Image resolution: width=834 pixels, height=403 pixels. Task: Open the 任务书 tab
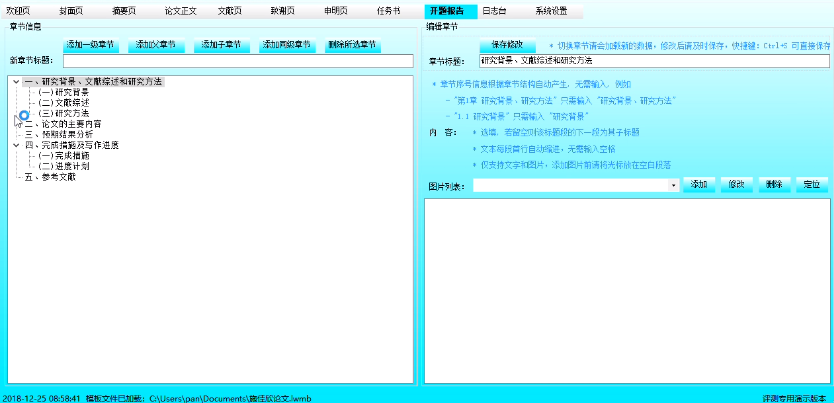click(x=388, y=11)
